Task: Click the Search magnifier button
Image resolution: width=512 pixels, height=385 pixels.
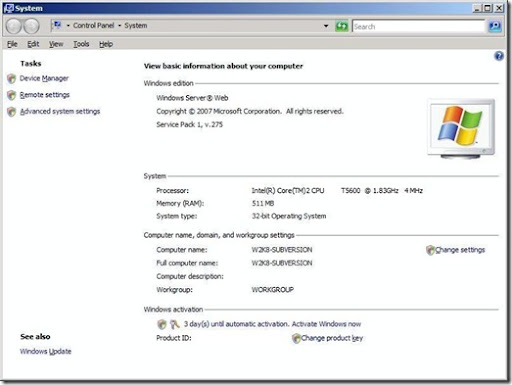Action: 495,26
